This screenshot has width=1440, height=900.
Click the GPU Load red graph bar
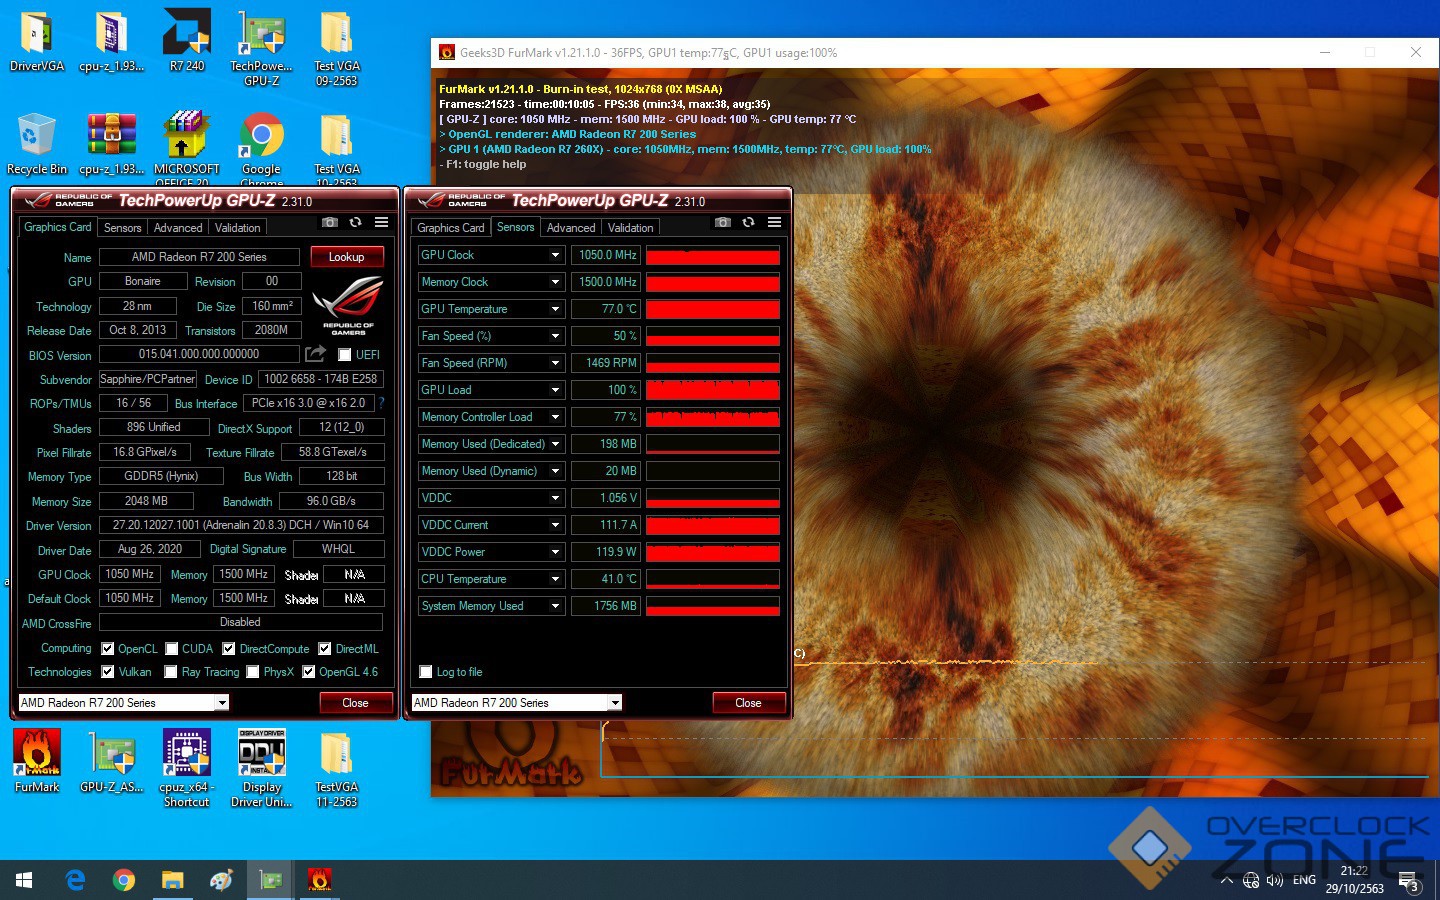point(712,390)
